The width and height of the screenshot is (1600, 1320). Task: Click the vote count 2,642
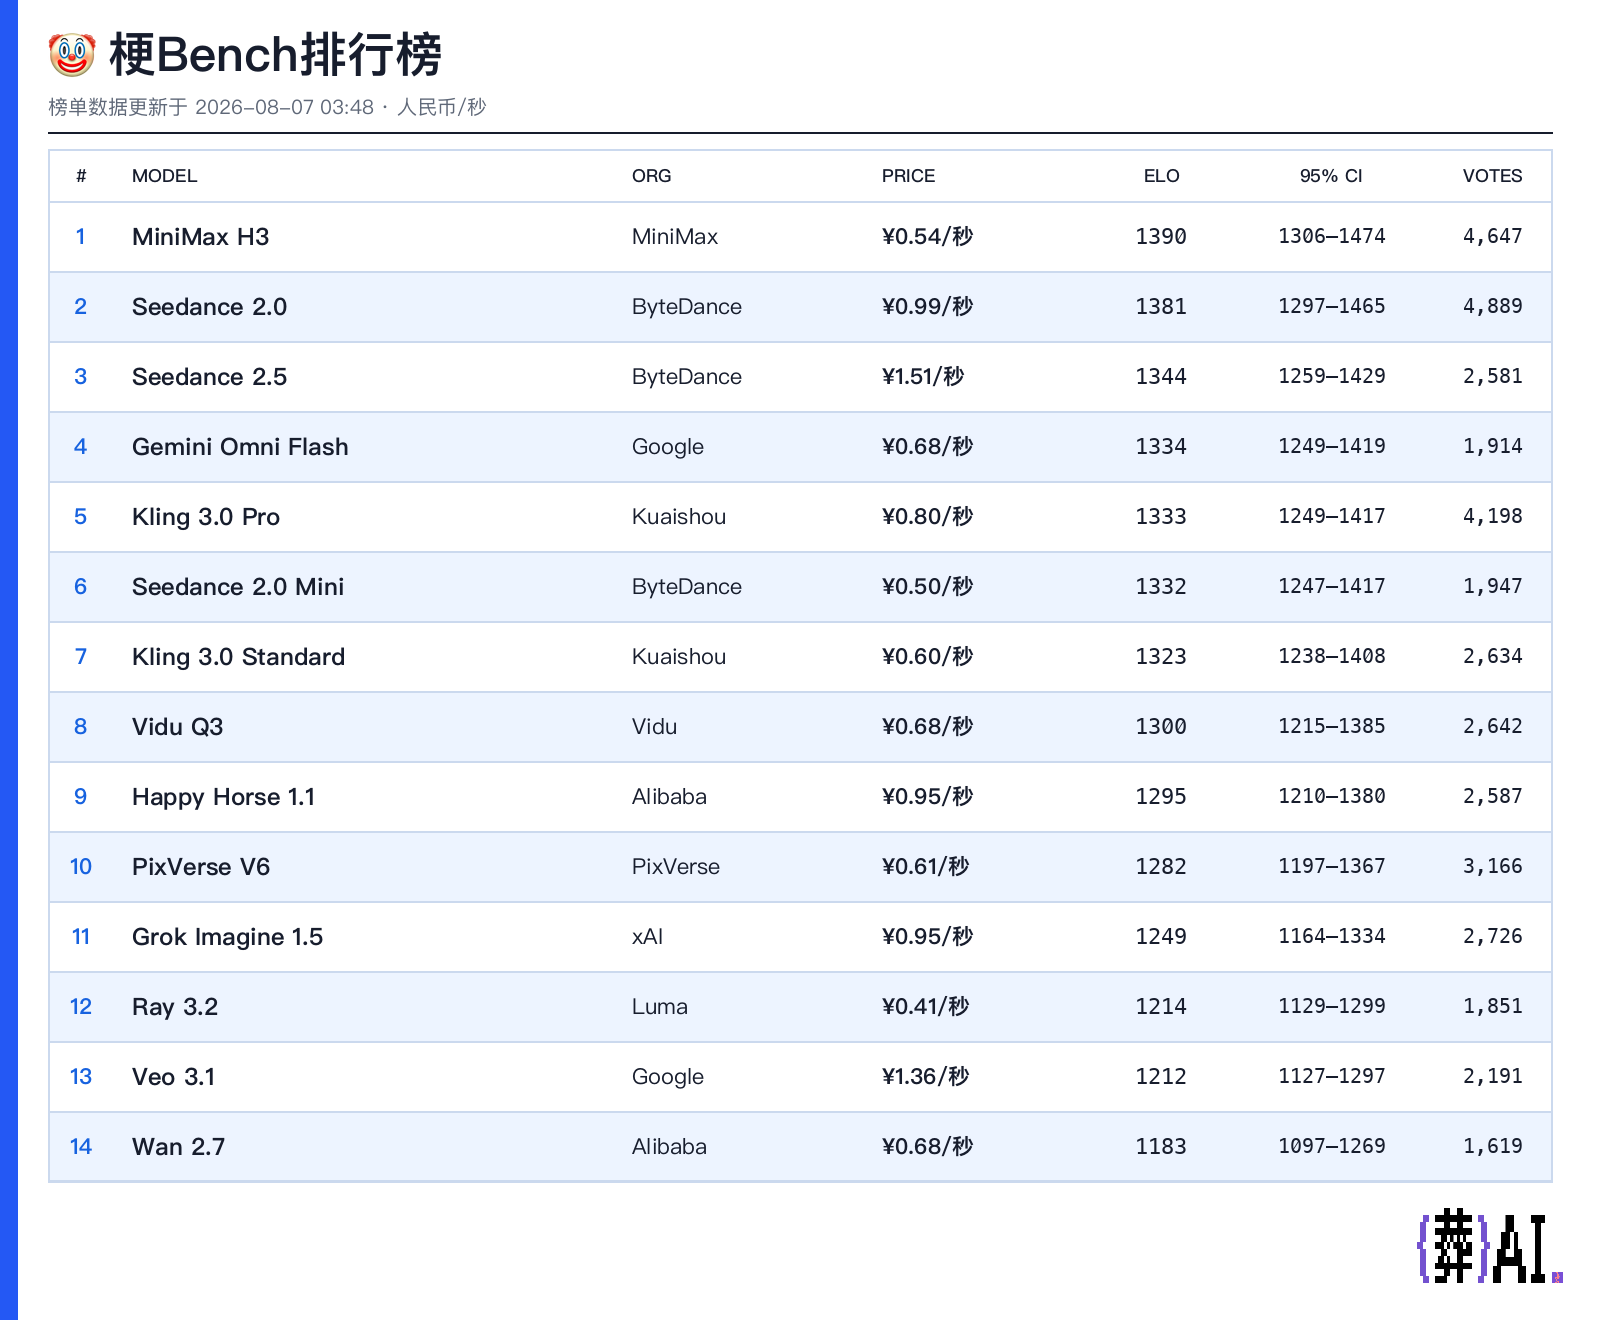click(1493, 727)
